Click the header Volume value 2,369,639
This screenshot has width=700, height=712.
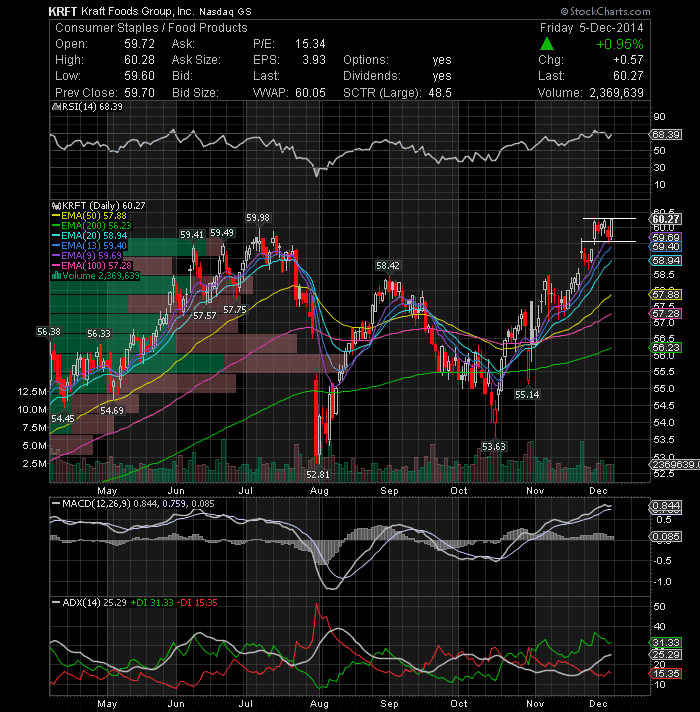616,93
